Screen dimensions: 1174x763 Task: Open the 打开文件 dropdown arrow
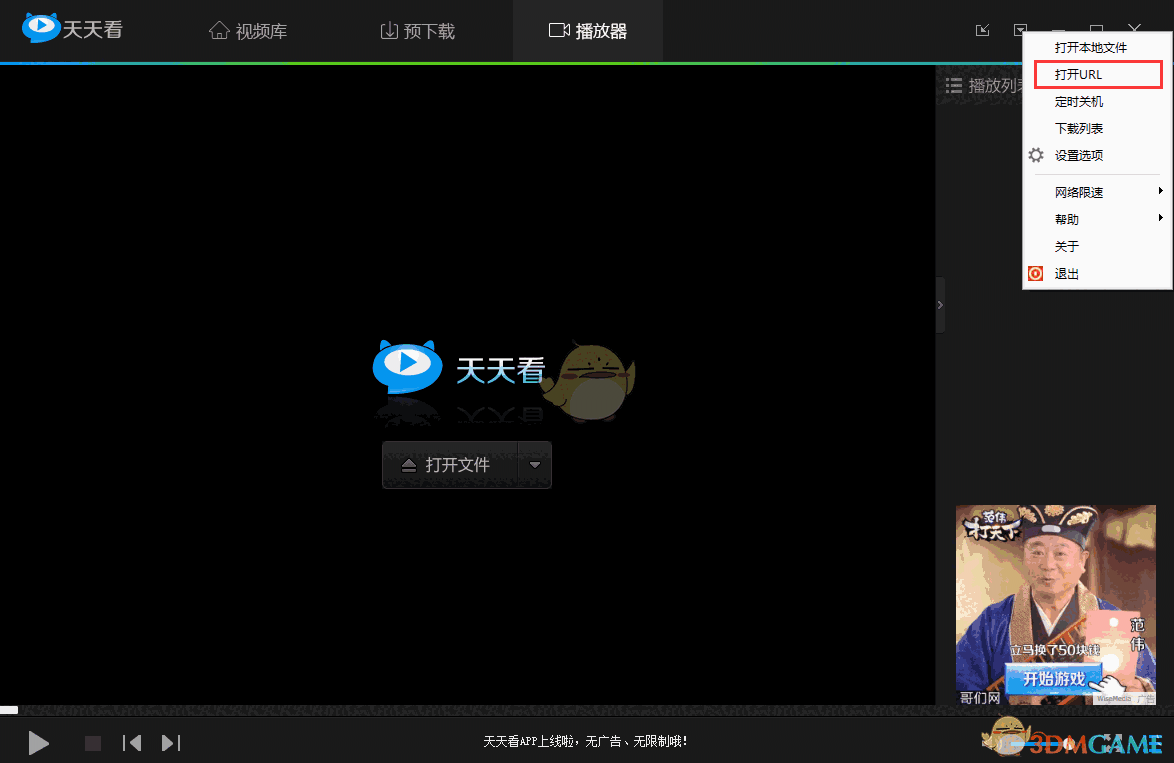pyautogui.click(x=535, y=464)
